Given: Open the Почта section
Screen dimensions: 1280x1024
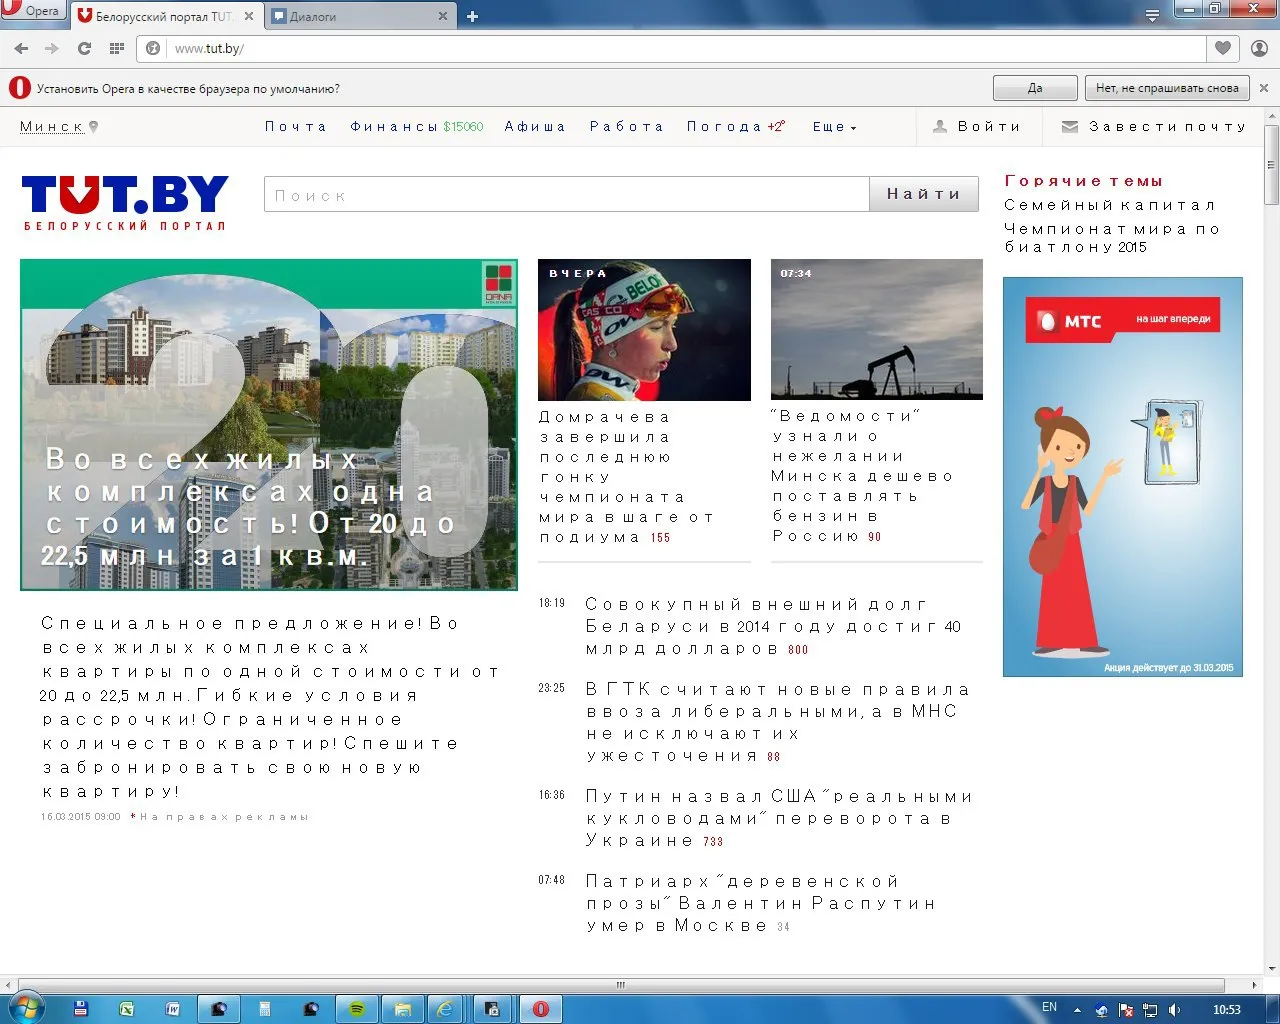Looking at the screenshot, I should 296,127.
